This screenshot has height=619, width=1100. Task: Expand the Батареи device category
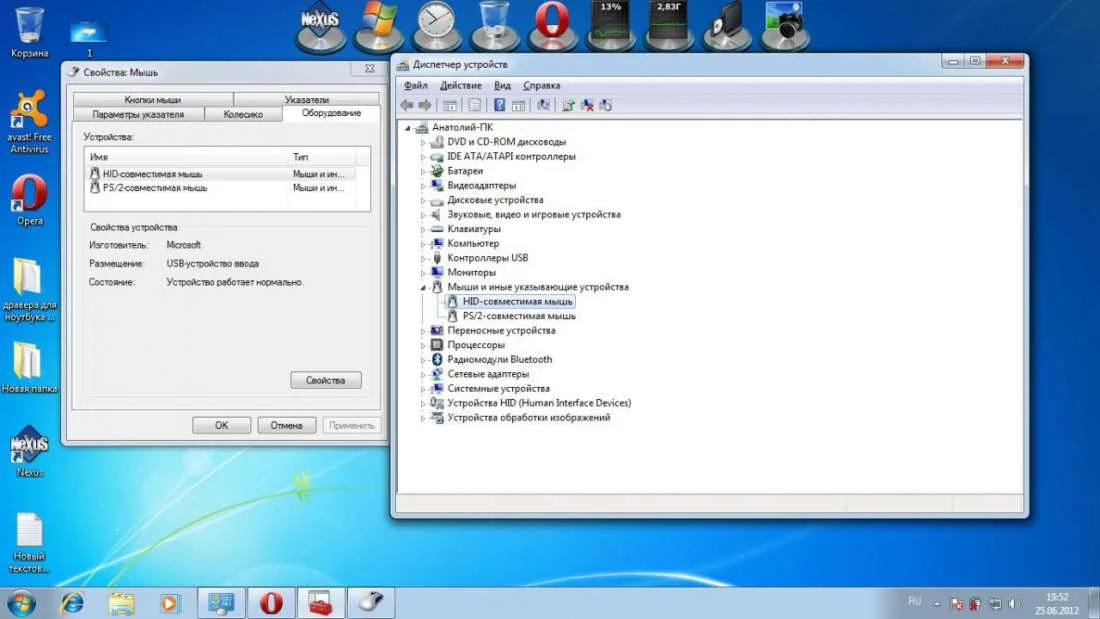pyautogui.click(x=423, y=172)
